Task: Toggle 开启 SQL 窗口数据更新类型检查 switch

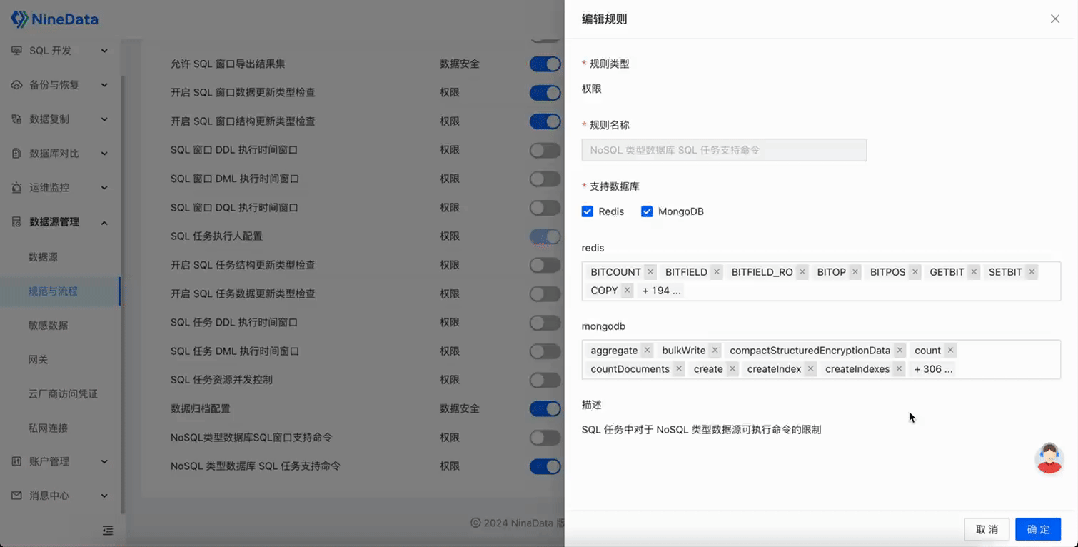Action: pyautogui.click(x=545, y=93)
